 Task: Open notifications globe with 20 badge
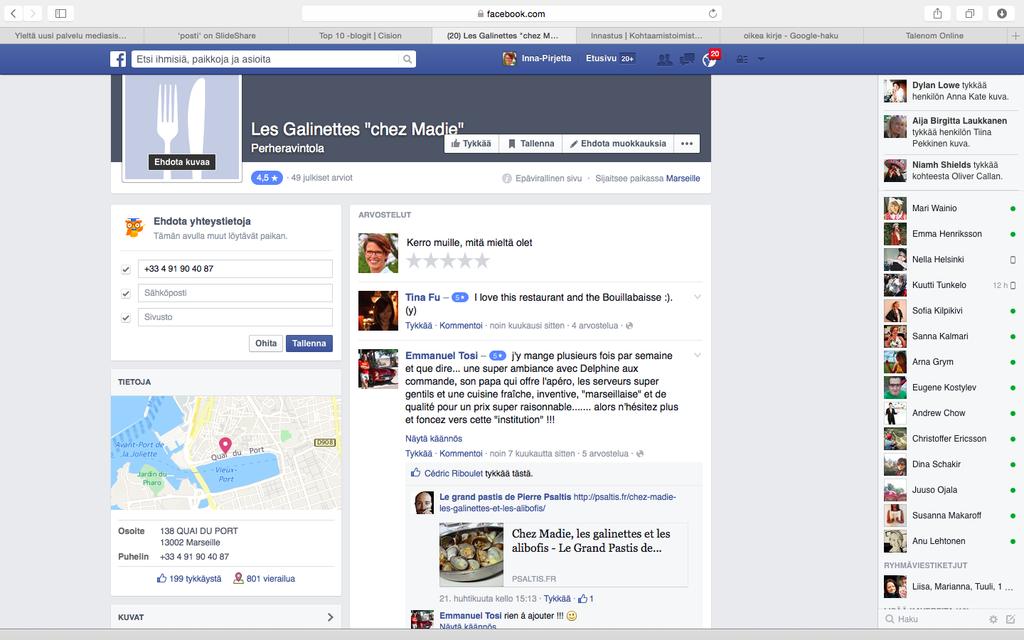710,59
